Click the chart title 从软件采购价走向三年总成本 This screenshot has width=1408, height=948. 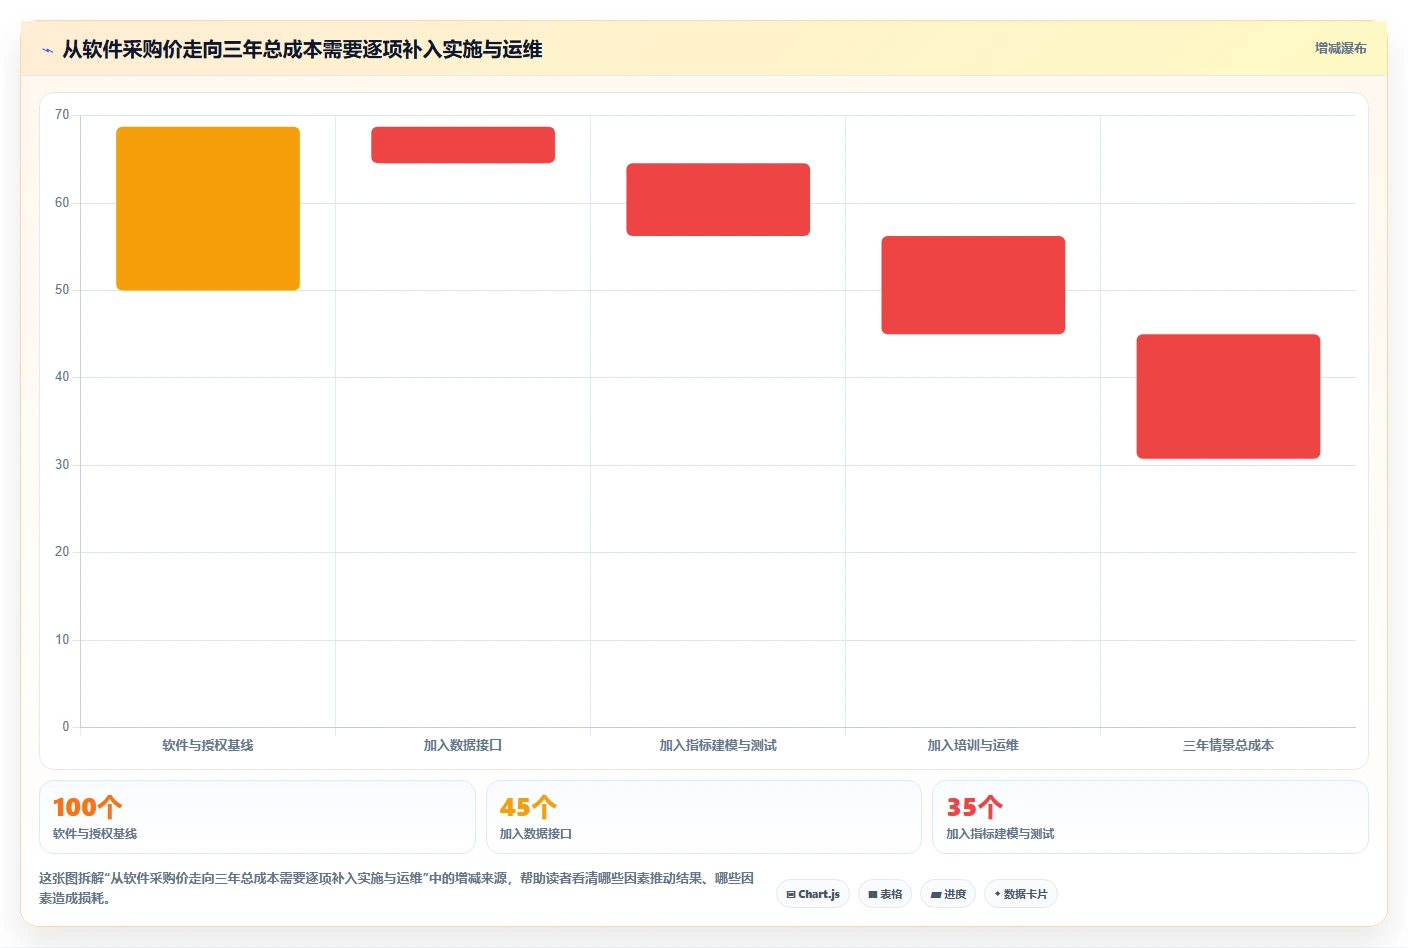point(302,49)
